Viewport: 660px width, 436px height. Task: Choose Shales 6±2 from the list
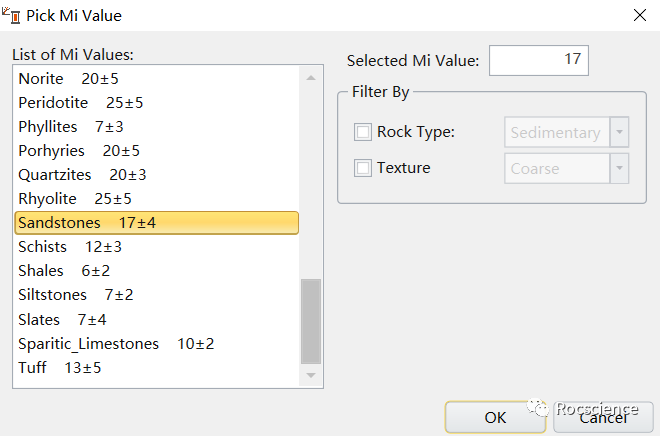point(64,271)
